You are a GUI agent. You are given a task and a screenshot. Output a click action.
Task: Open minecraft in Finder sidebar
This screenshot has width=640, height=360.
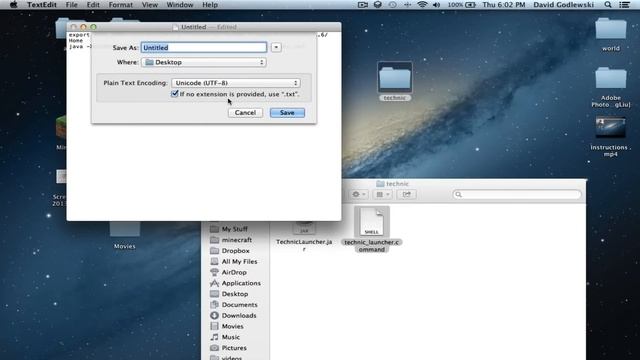tap(236, 240)
